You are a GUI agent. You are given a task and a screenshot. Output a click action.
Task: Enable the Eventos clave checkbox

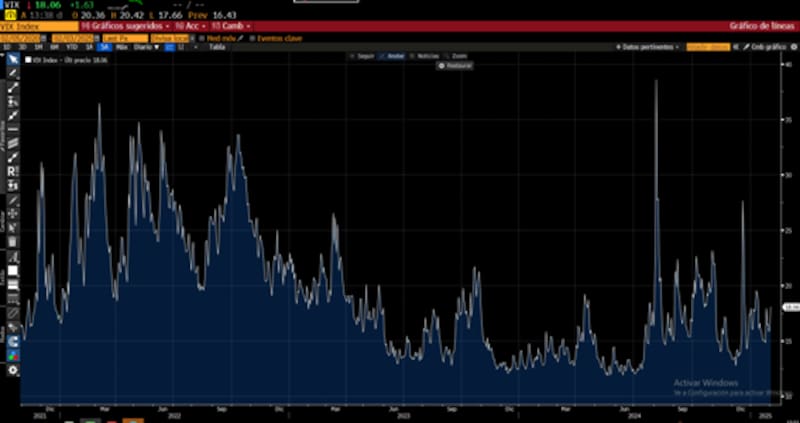[x=249, y=38]
